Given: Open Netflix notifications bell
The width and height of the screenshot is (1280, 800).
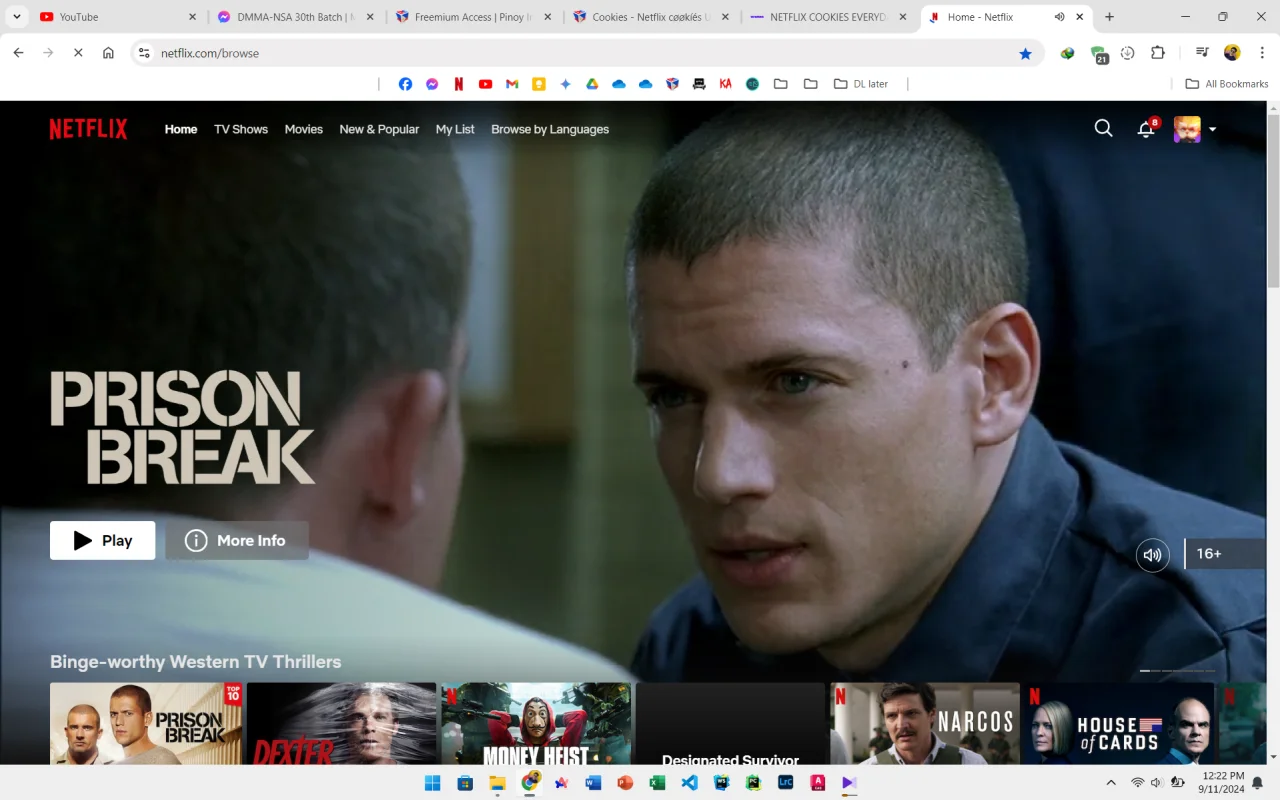Looking at the screenshot, I should (1147, 129).
